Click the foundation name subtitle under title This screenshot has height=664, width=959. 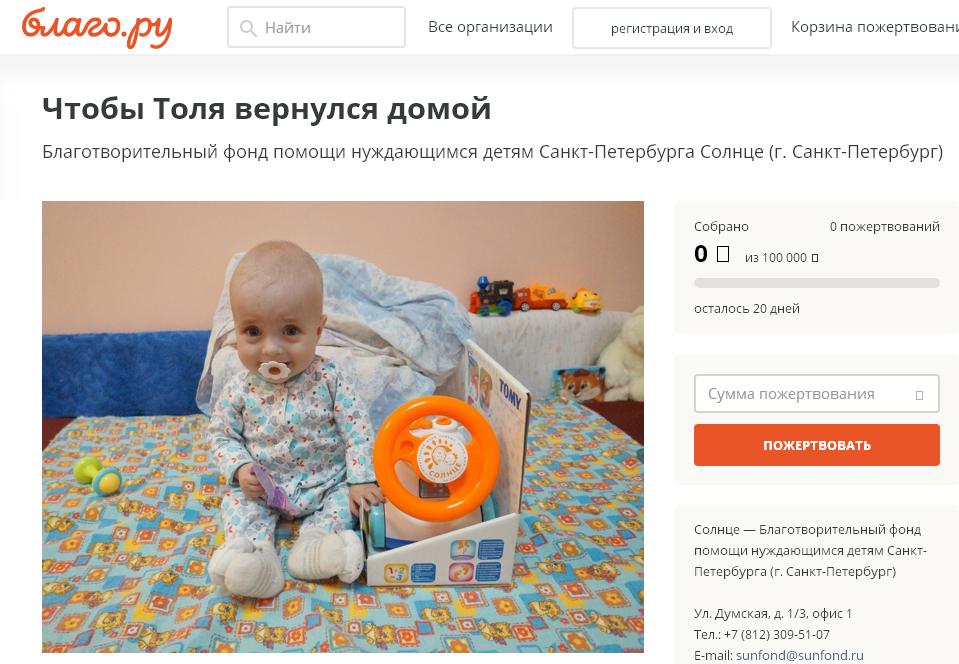(492, 152)
